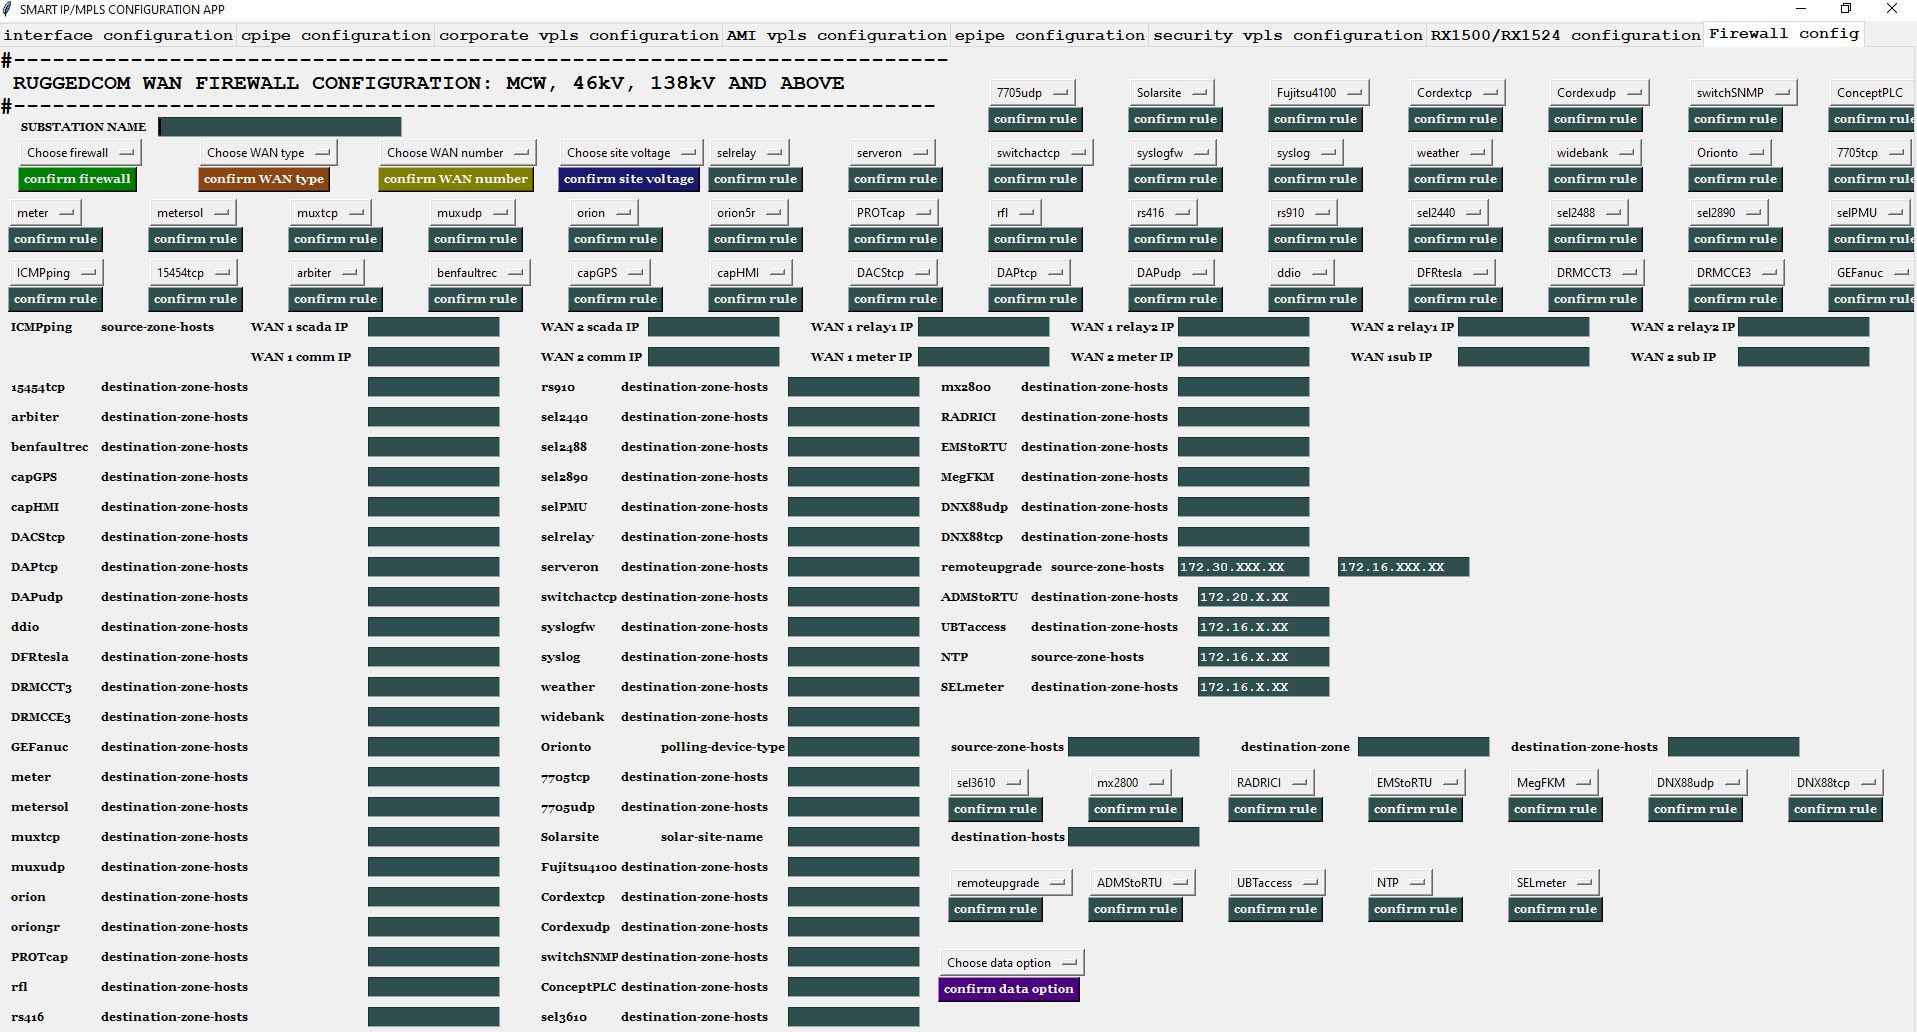
Task: Click the WAN 1 scada IP field
Action: pos(433,327)
